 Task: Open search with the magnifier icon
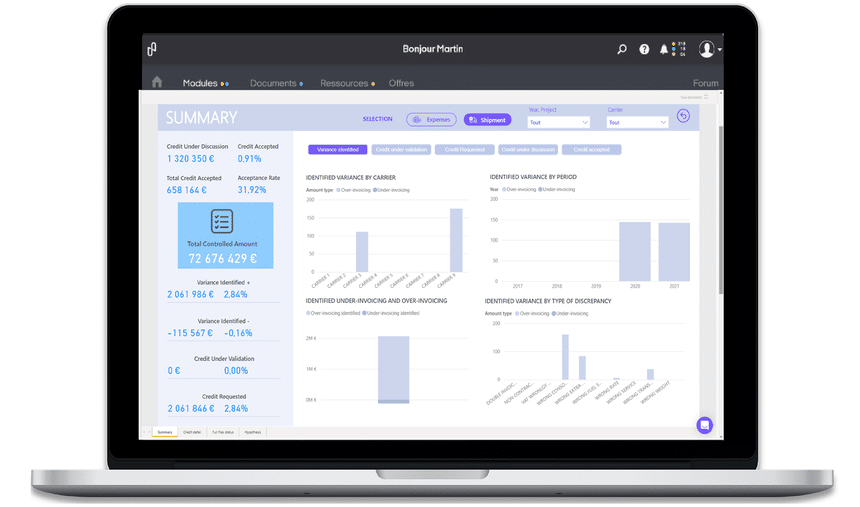622,49
